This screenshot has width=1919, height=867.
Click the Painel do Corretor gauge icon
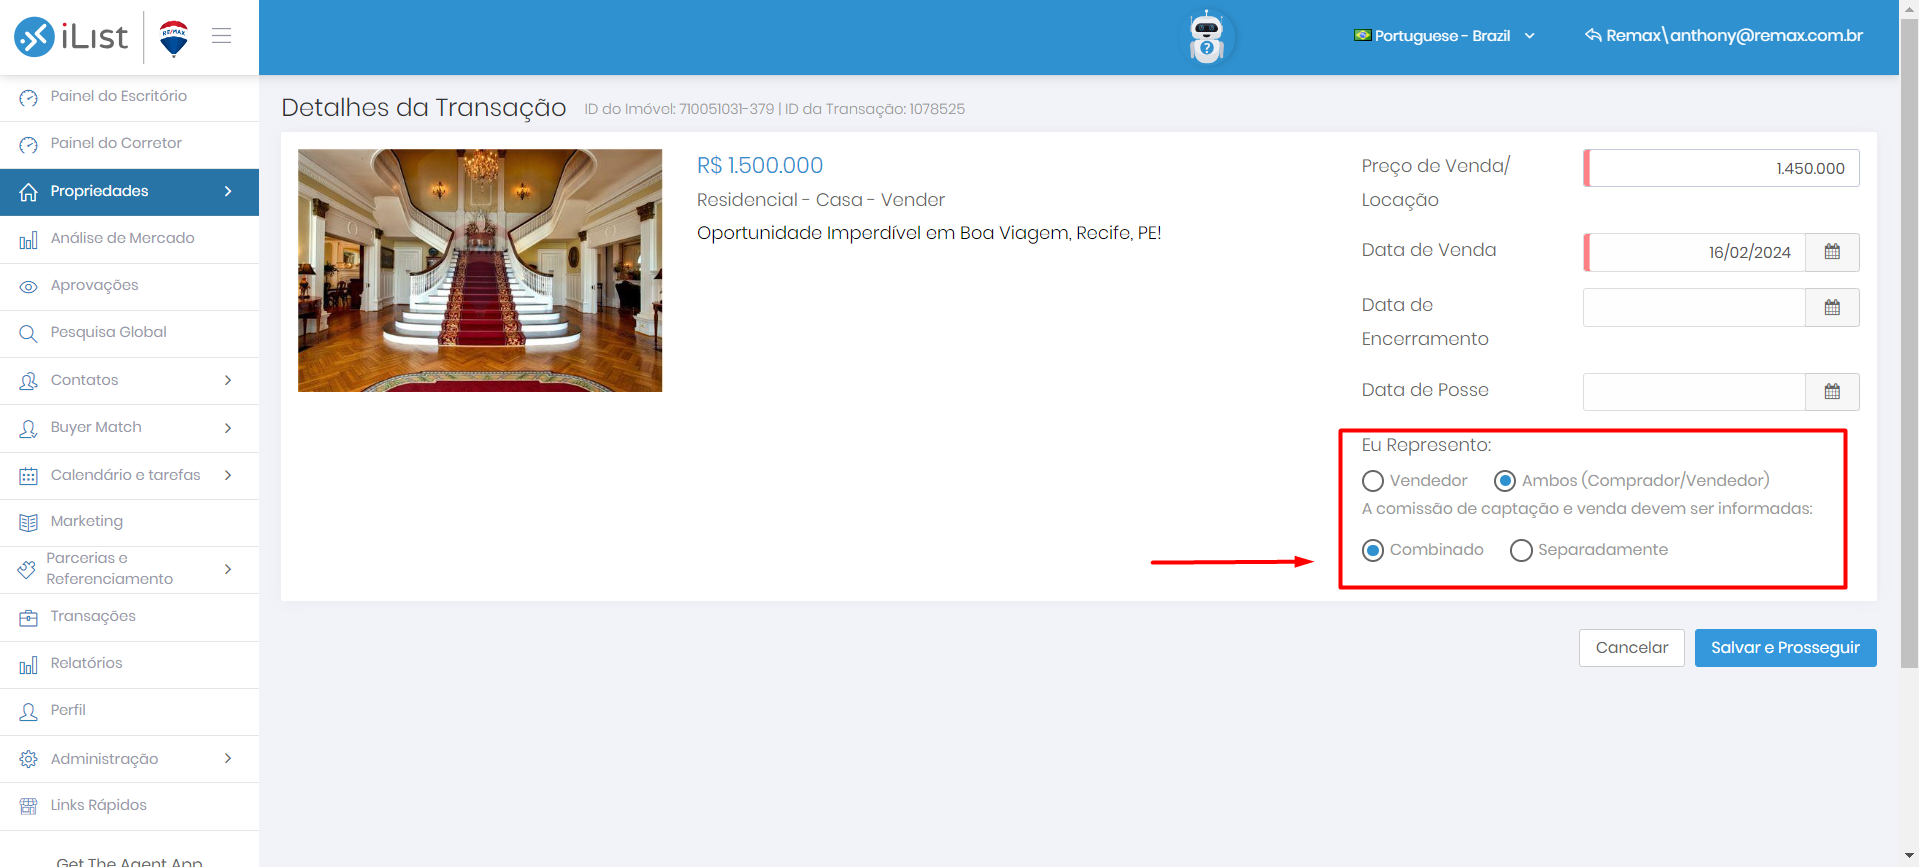(x=28, y=144)
